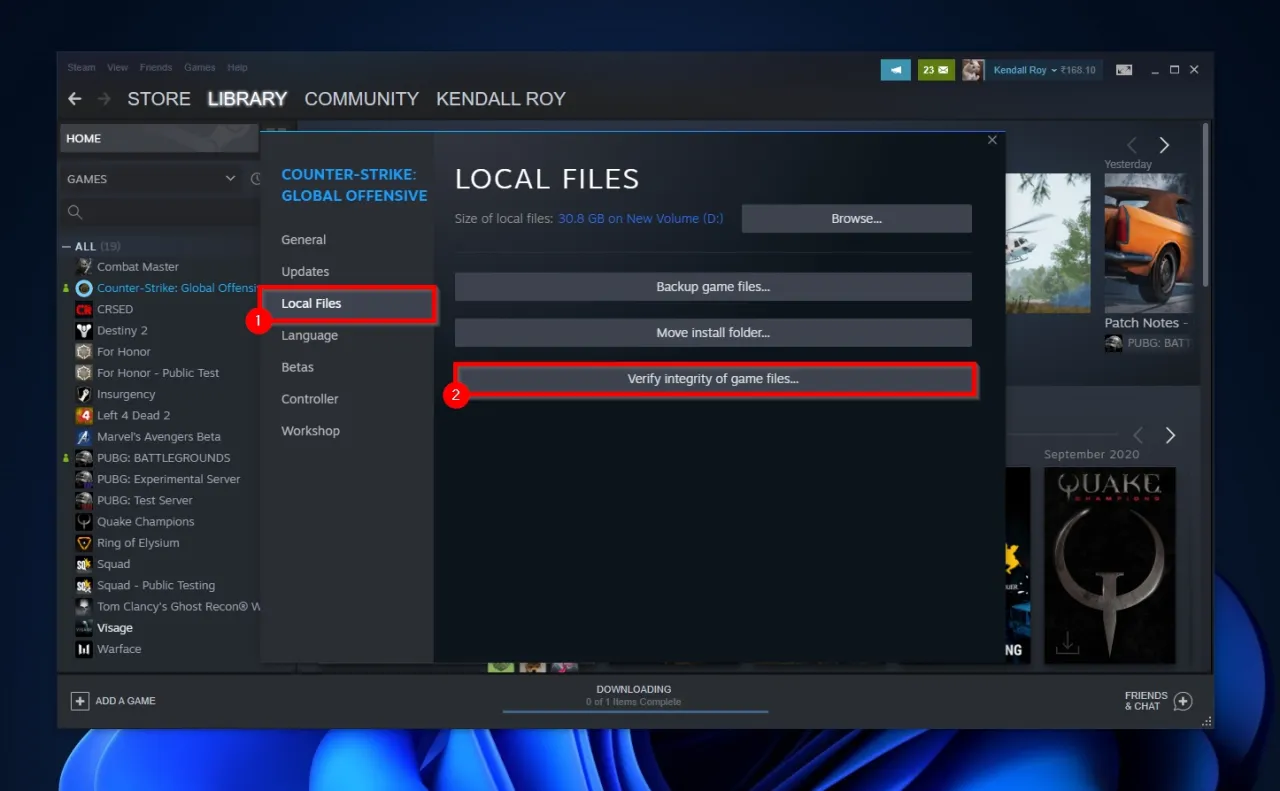Select the Local Files tab

[311, 304]
